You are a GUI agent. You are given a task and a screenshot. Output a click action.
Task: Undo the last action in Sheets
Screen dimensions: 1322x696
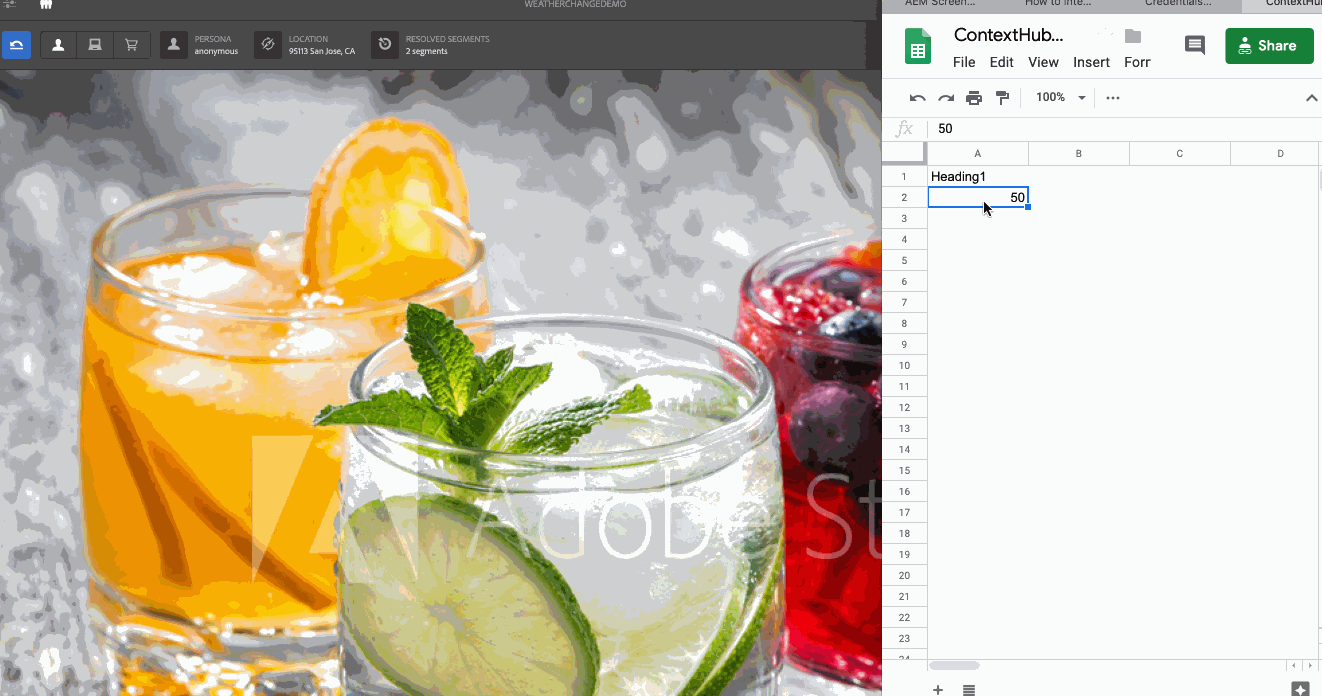click(x=917, y=98)
